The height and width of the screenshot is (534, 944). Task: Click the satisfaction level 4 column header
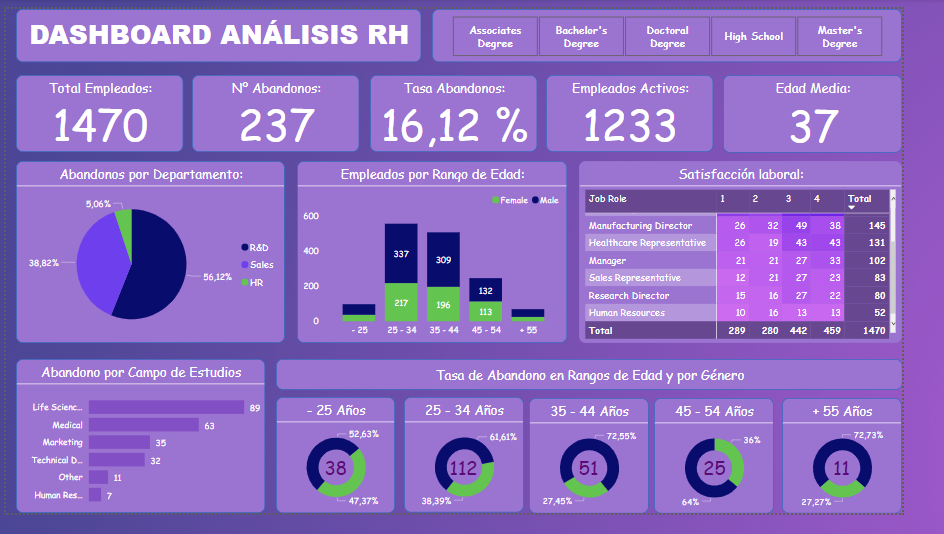[x=816, y=199]
